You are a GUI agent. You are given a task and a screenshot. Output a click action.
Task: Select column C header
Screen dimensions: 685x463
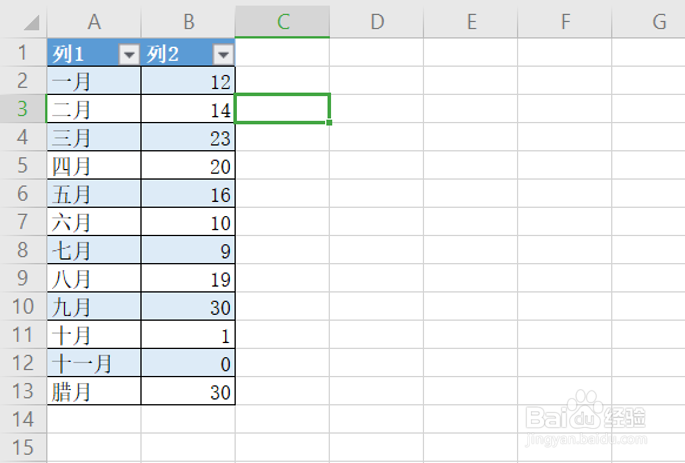283,22
